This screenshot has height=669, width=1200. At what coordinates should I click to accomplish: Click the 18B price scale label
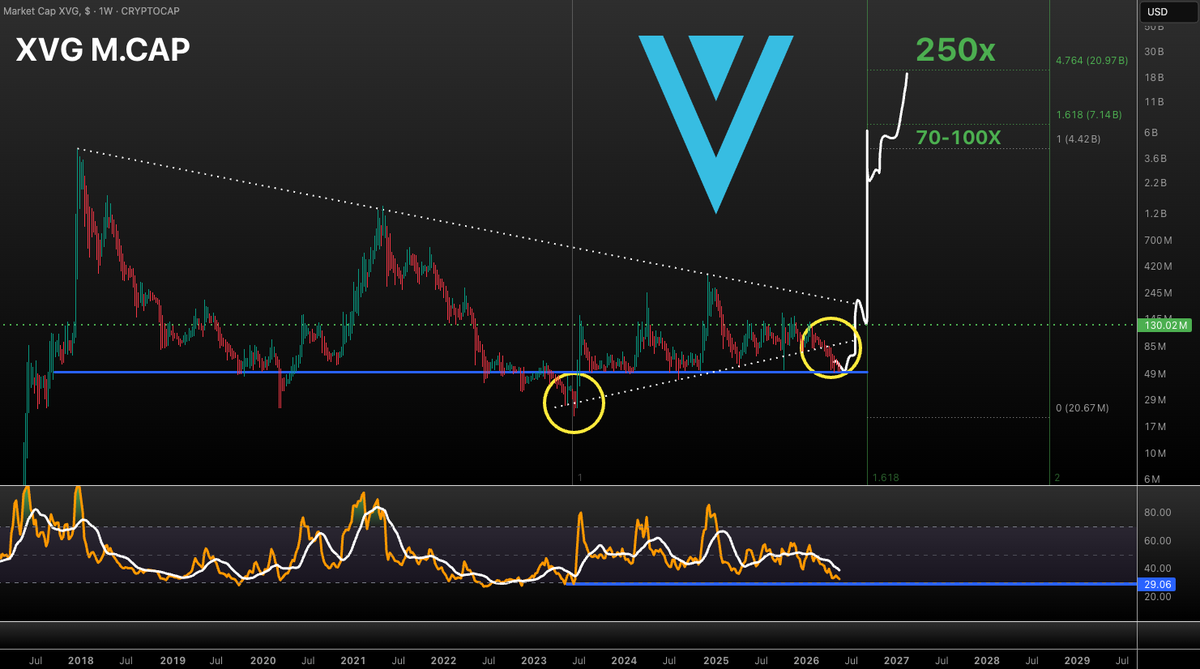1155,77
